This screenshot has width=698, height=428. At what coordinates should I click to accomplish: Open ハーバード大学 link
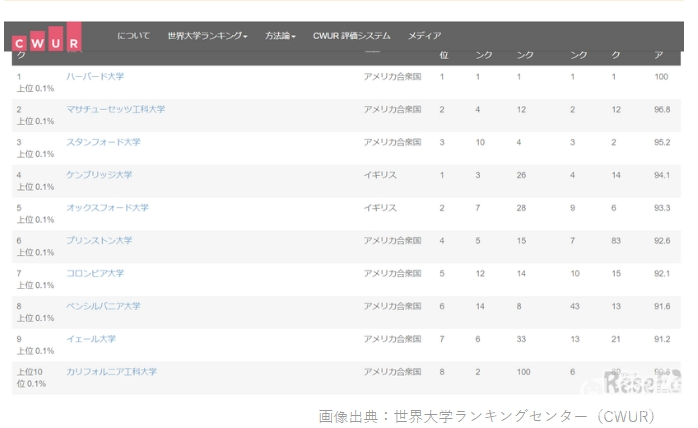(x=95, y=76)
